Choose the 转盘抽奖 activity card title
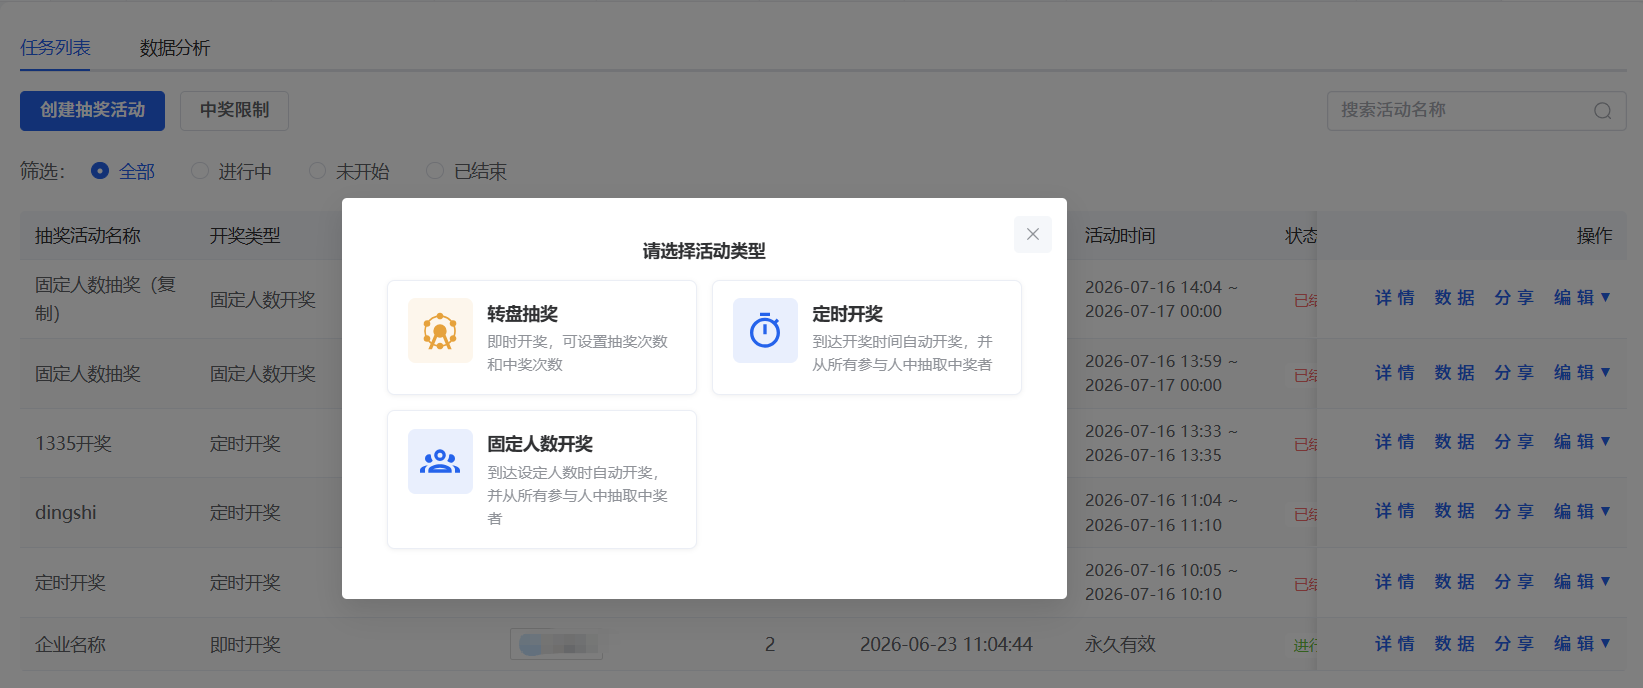 click(x=522, y=314)
